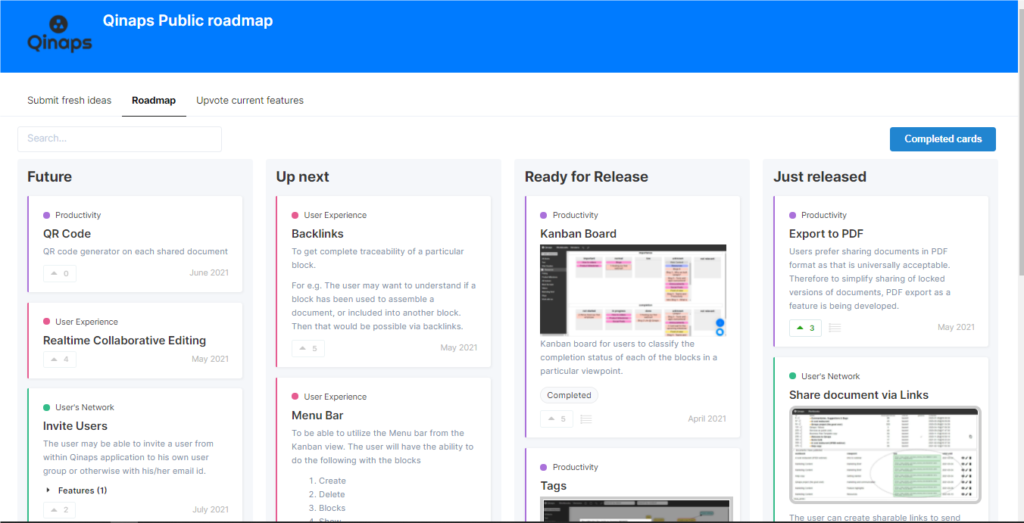This screenshot has width=1024, height=523.
Task: View the Tags card screenshot thumbnail
Action: (x=637, y=509)
